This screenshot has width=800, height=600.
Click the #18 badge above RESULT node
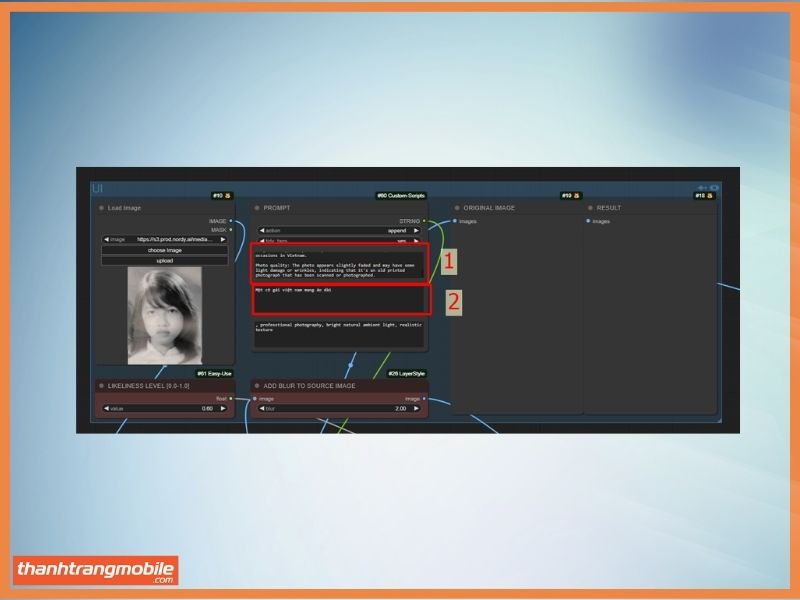pyautogui.click(x=705, y=195)
